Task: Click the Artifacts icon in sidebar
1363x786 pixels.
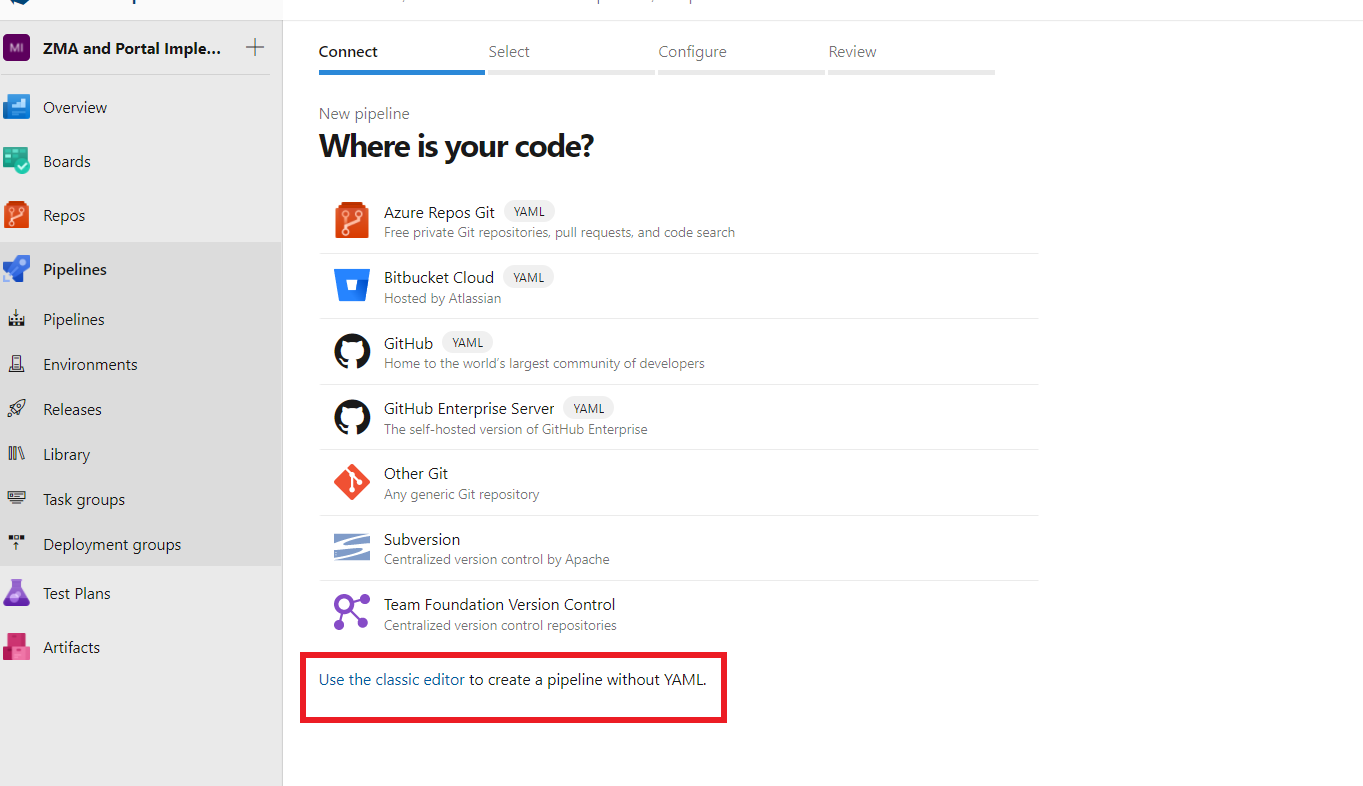Action: (17, 647)
